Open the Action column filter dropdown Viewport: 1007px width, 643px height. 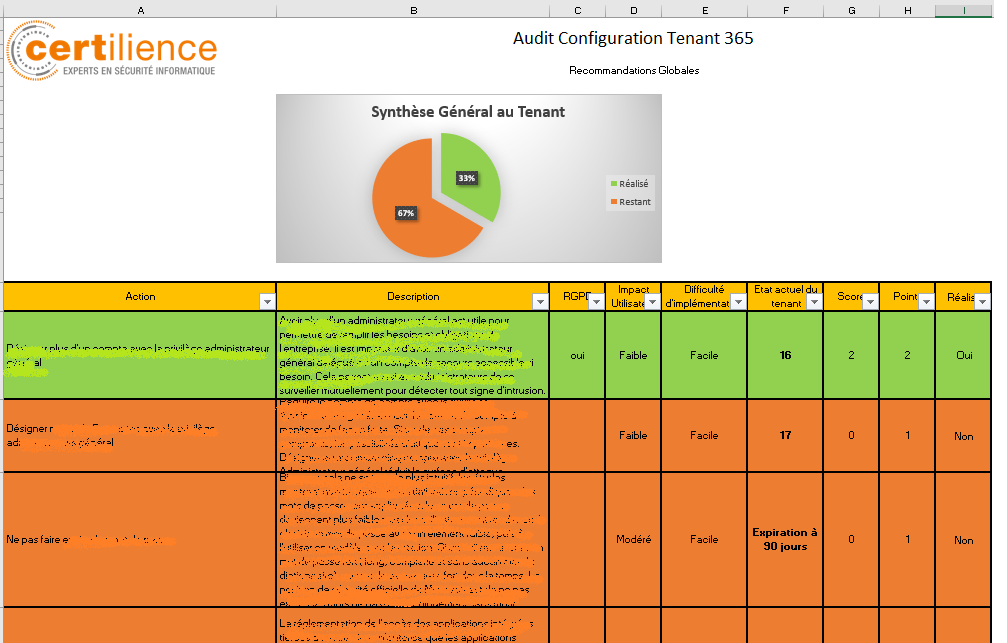pos(267,301)
